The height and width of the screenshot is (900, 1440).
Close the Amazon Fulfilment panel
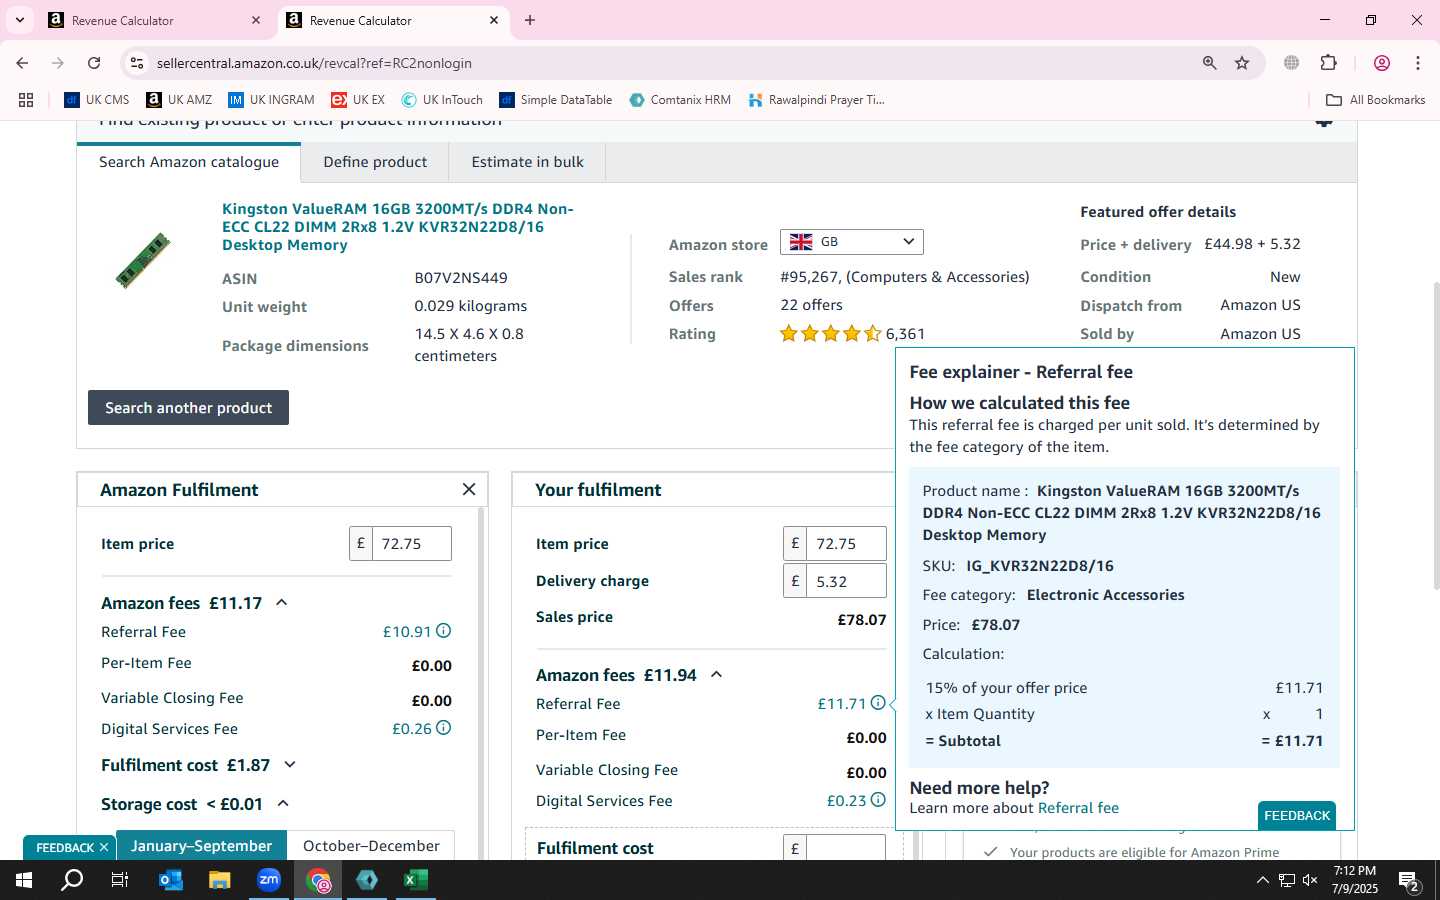click(x=469, y=489)
